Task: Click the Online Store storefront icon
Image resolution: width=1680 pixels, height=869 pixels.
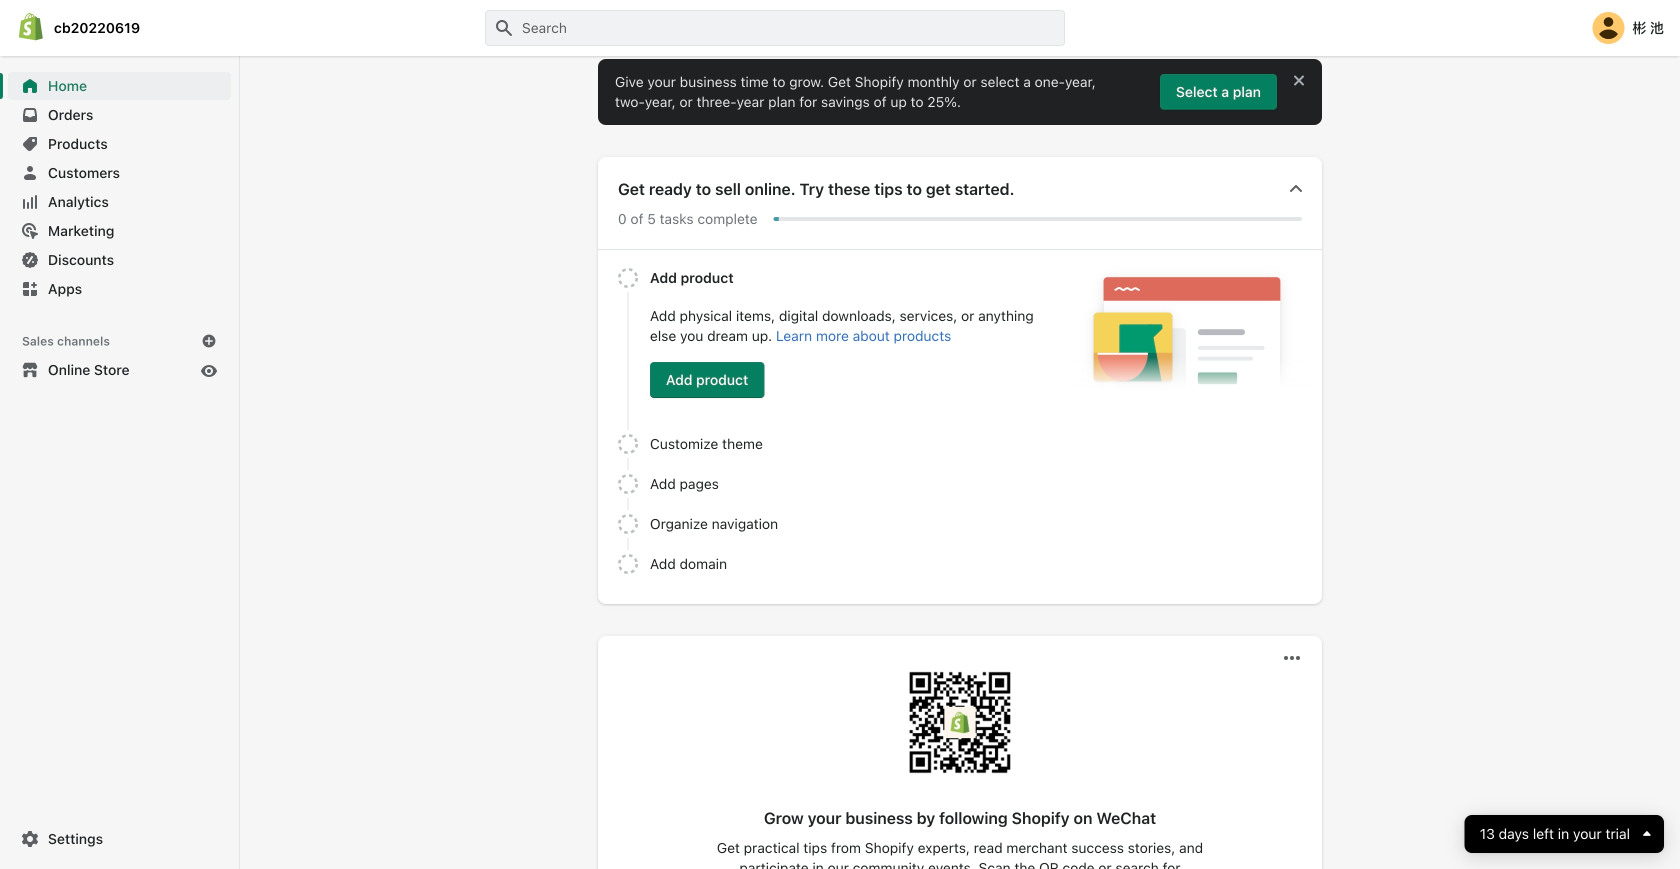Action: [30, 370]
